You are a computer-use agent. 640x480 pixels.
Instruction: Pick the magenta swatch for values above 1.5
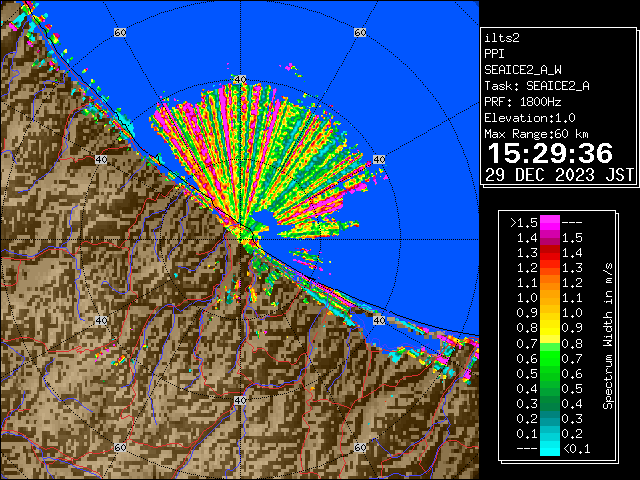tap(550, 223)
